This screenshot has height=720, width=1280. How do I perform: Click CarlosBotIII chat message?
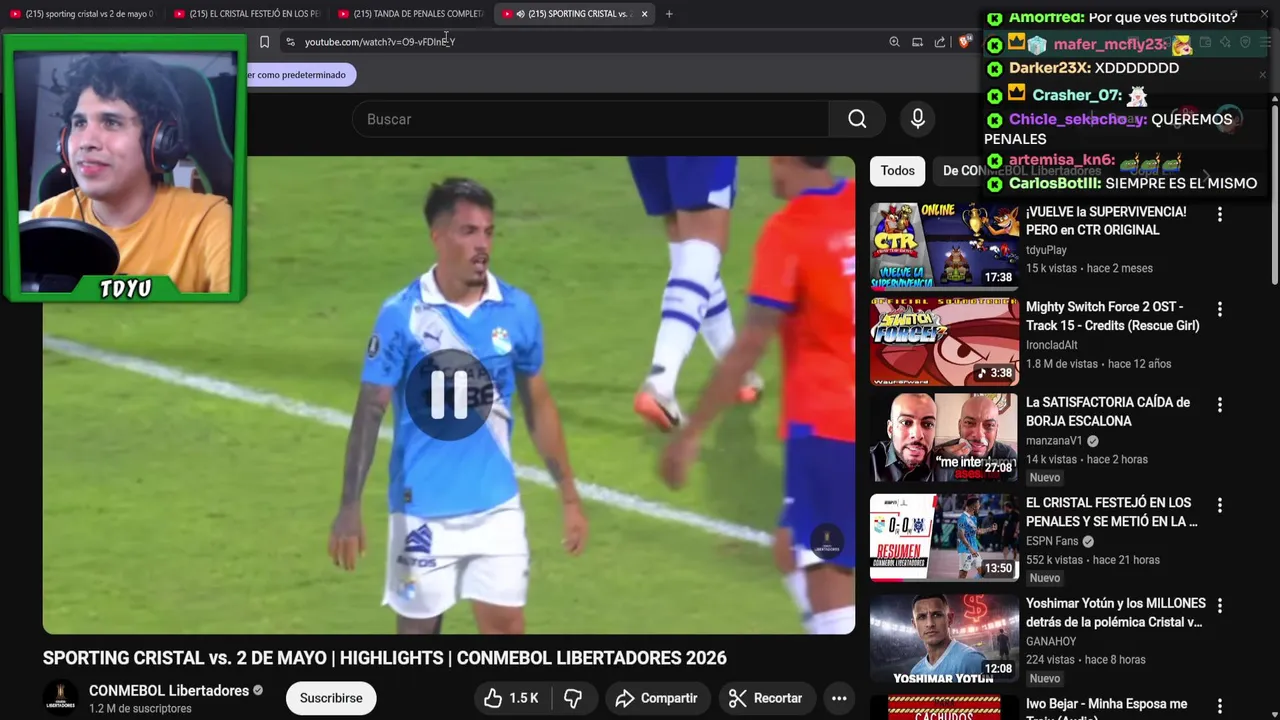tap(1122, 184)
